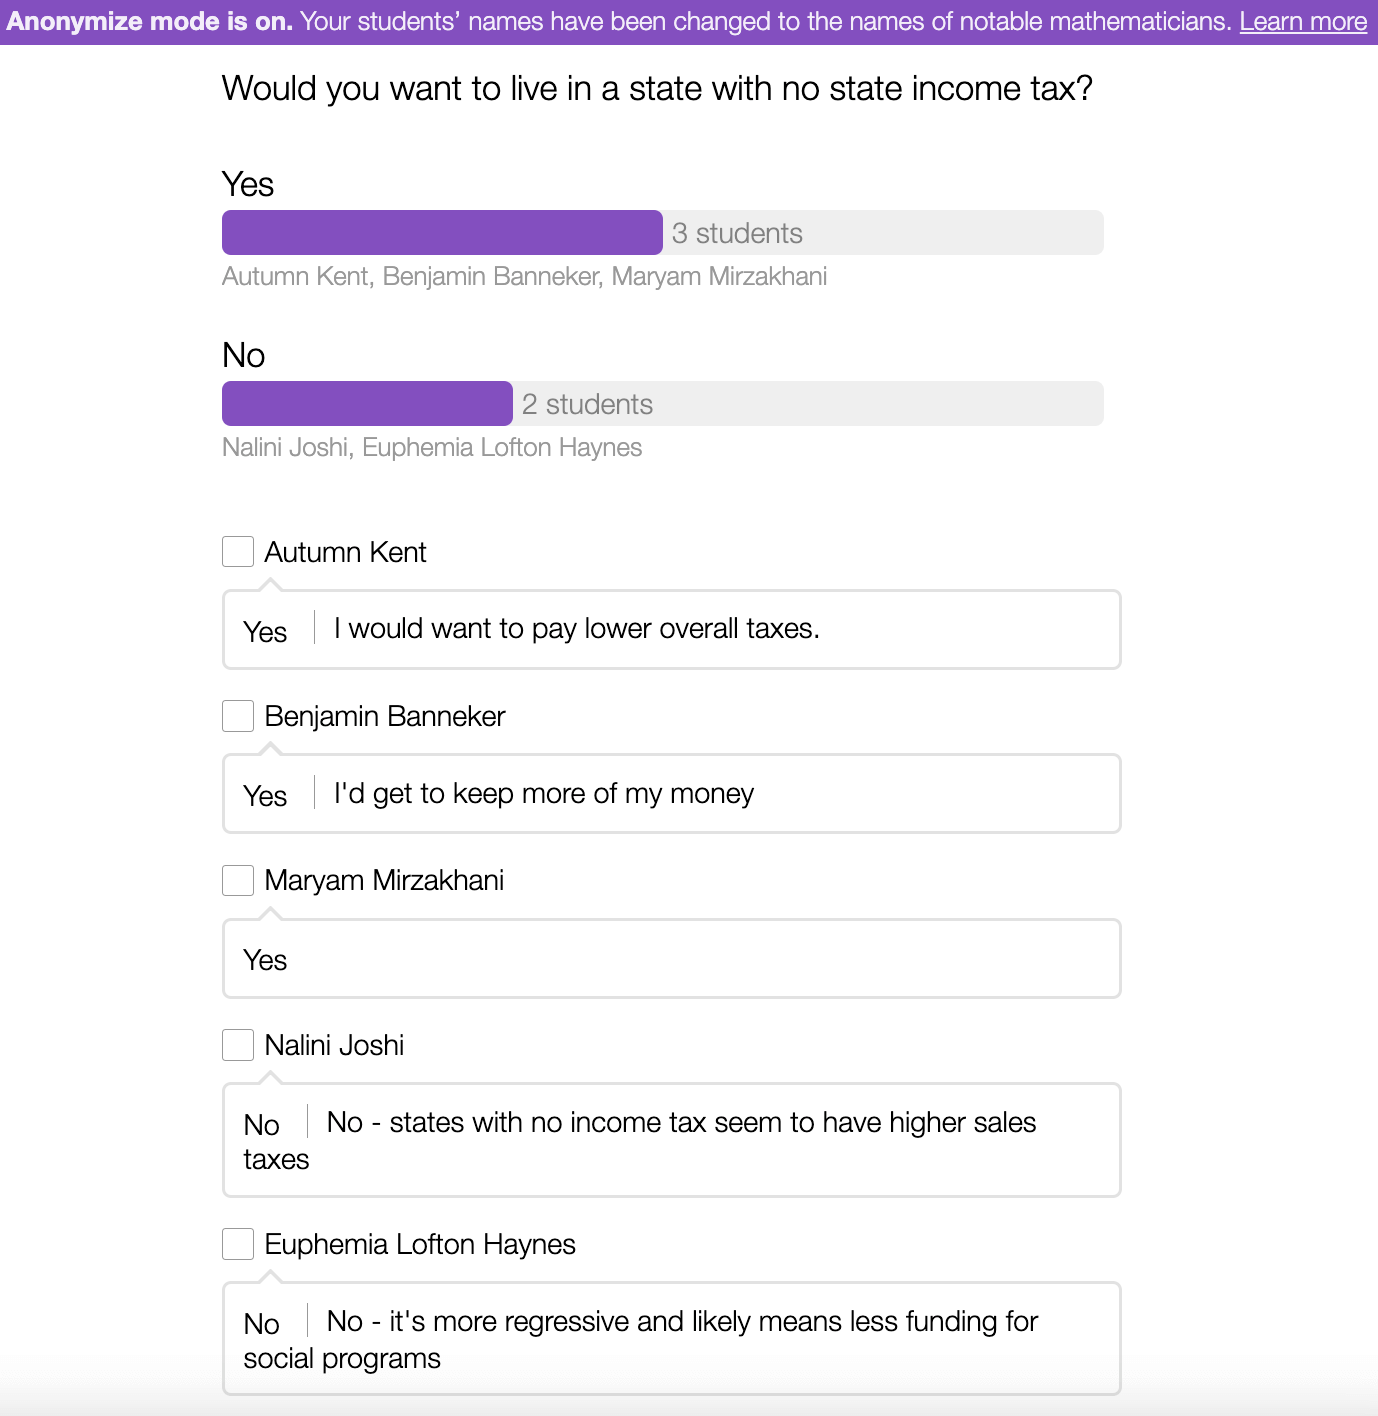Screen dimensions: 1378x1416
Task: Click the 'Would you want to live' question title
Action: (x=657, y=88)
